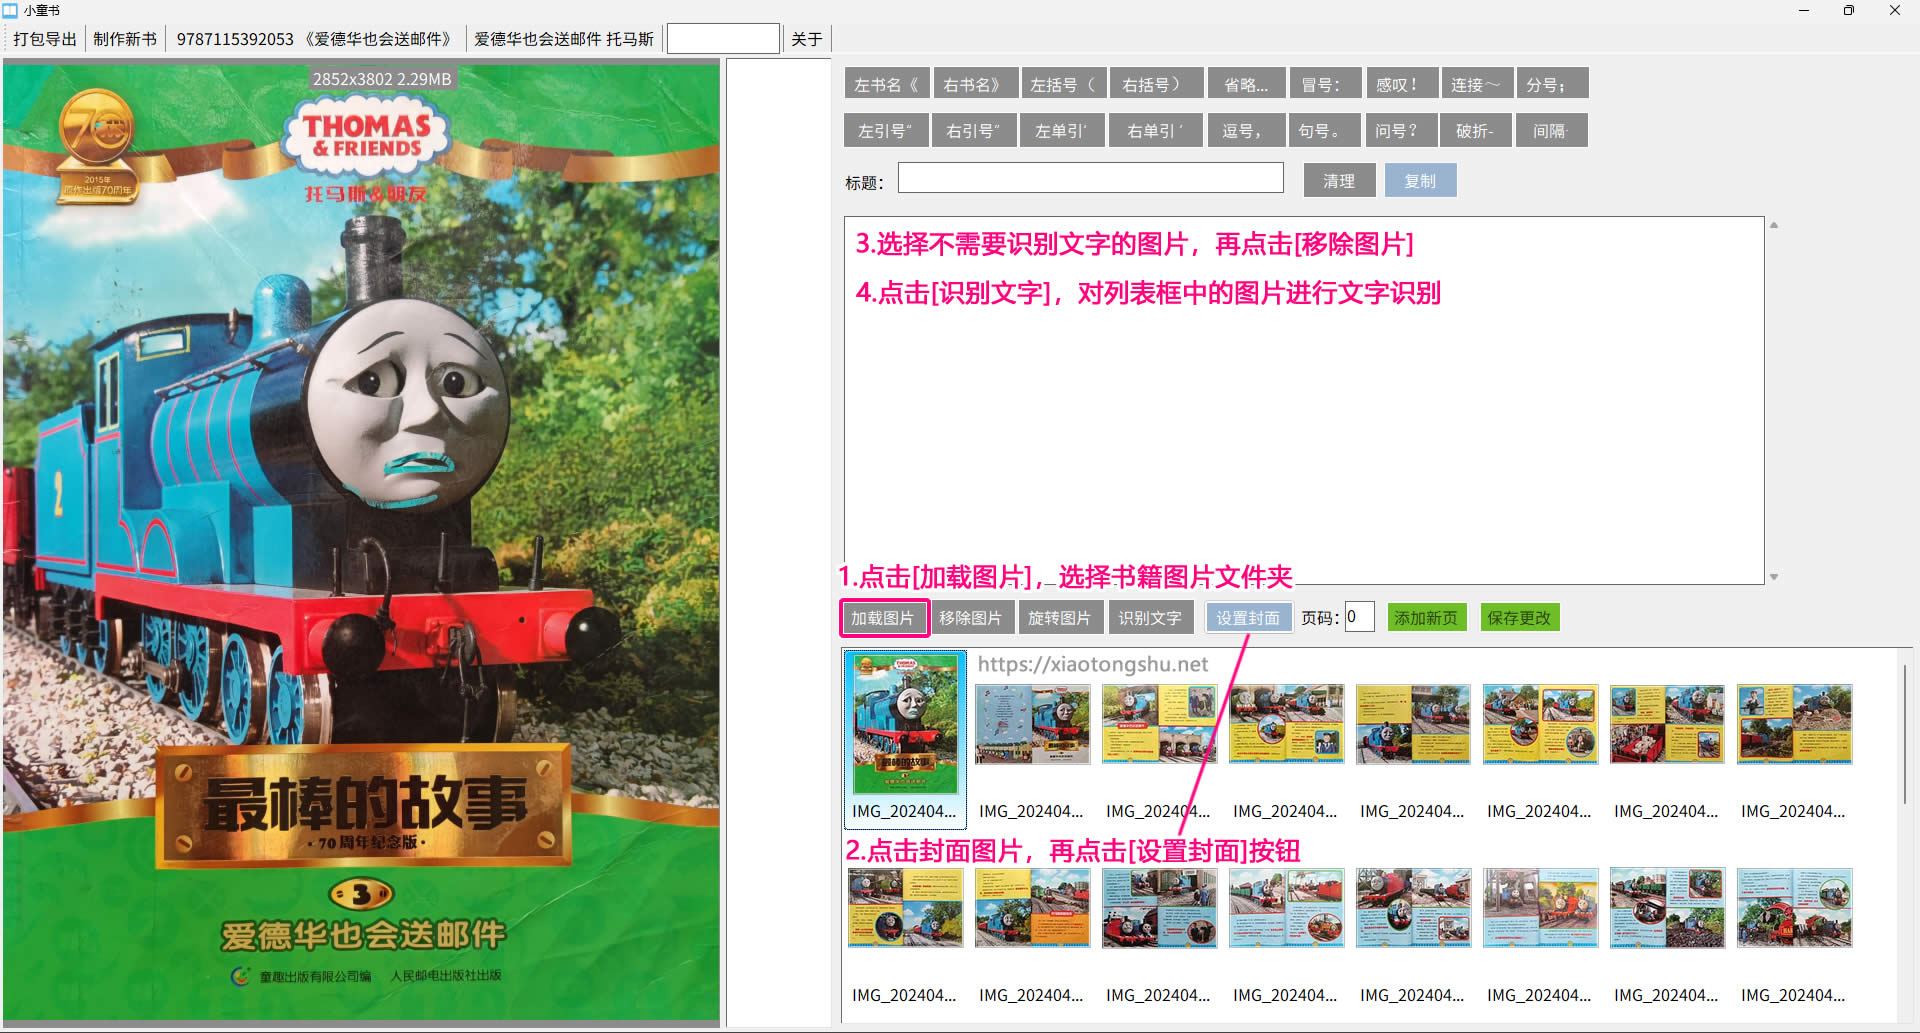Click the 复制 copy button
Viewport: 1920px width, 1033px height.
(x=1420, y=180)
